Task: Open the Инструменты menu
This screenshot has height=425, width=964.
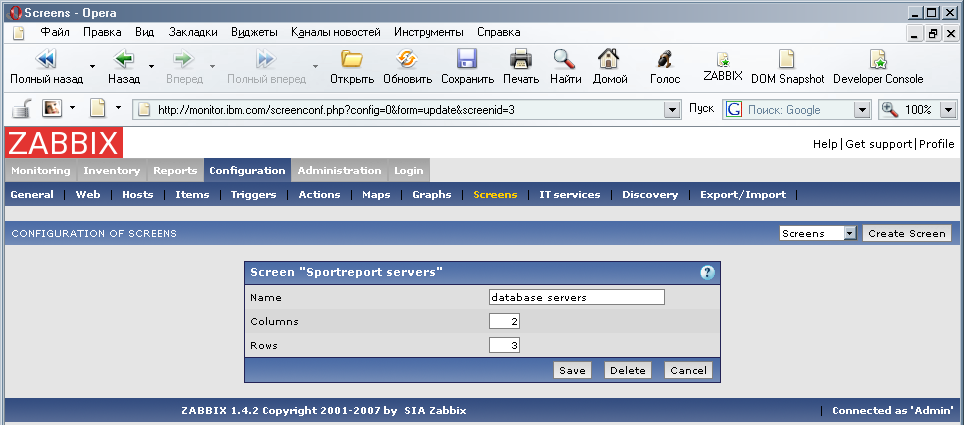Action: [x=429, y=32]
